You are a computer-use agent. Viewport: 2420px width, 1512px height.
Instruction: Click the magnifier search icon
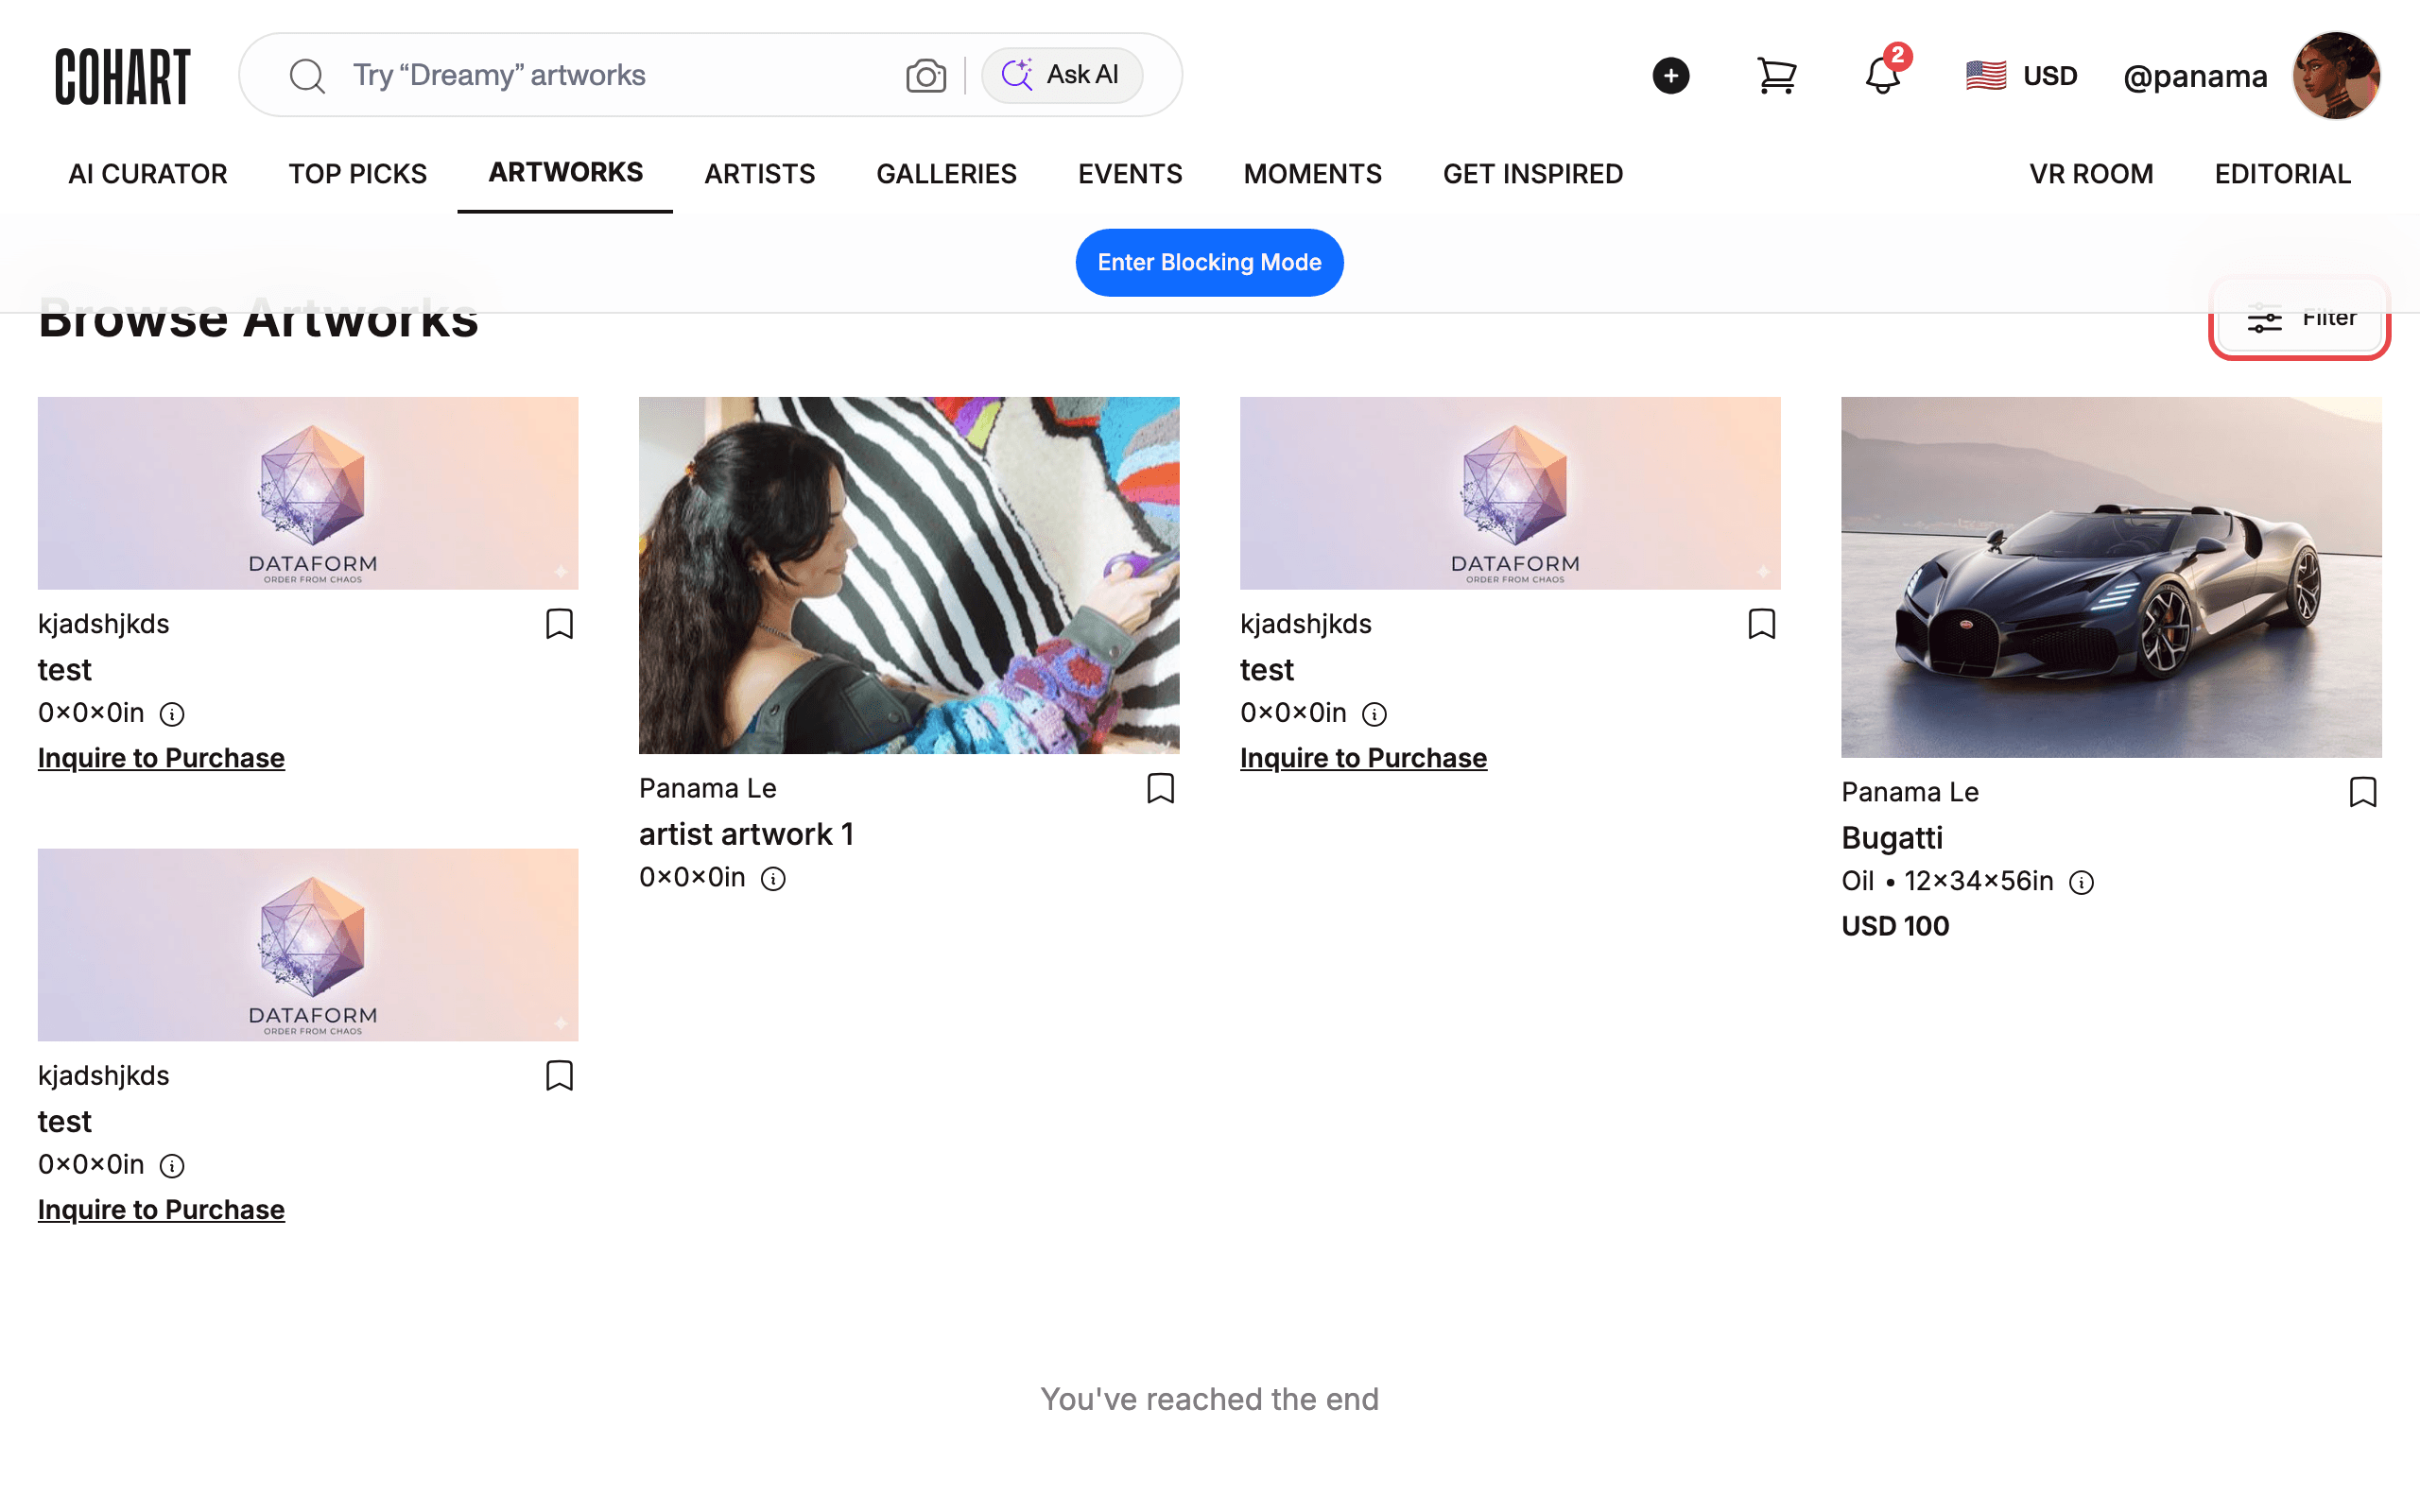pos(307,76)
